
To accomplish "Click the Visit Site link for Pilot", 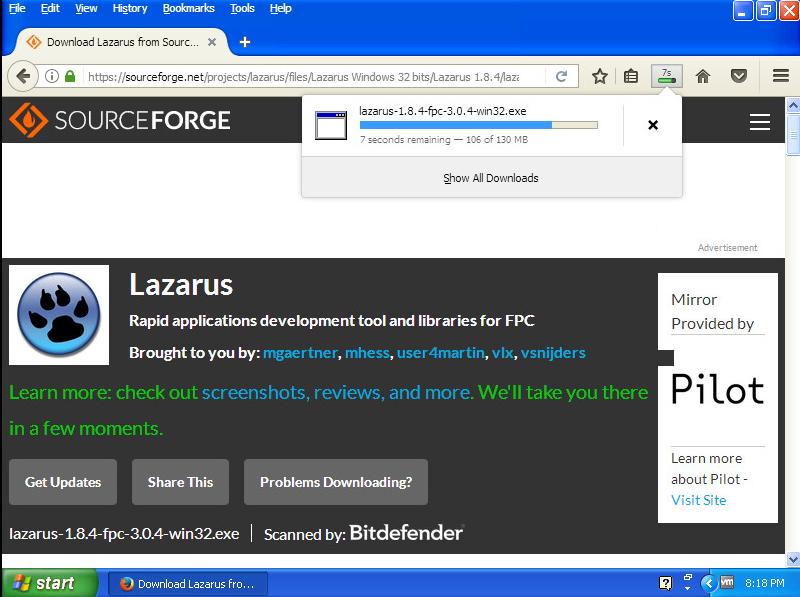I will 698,500.
